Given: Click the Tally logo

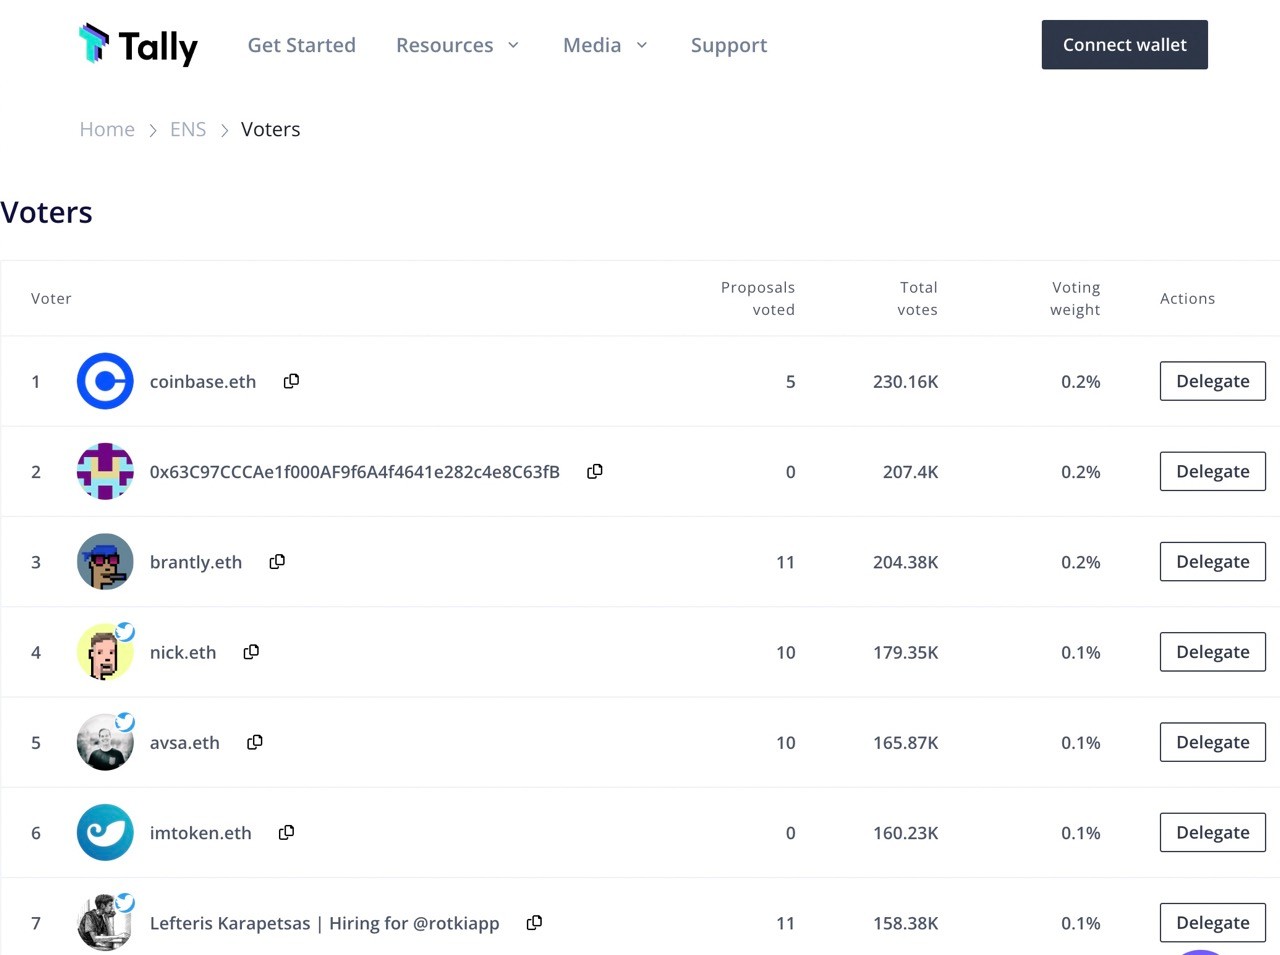Looking at the screenshot, I should point(138,45).
